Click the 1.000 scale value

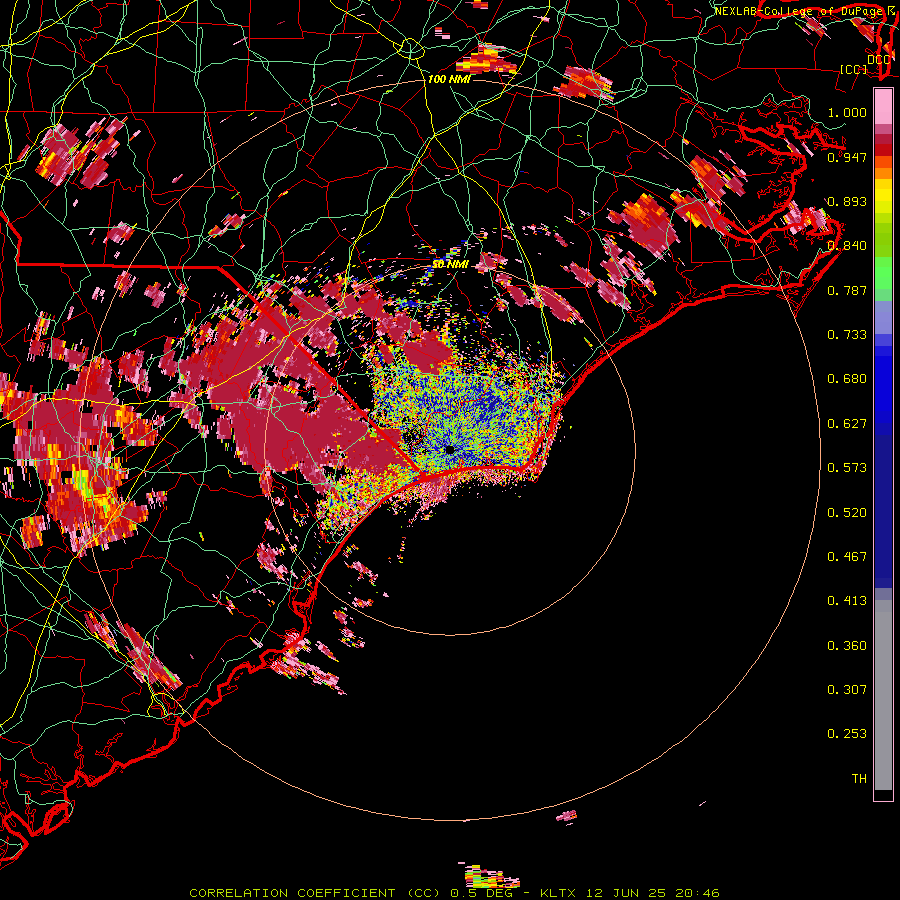847,112
